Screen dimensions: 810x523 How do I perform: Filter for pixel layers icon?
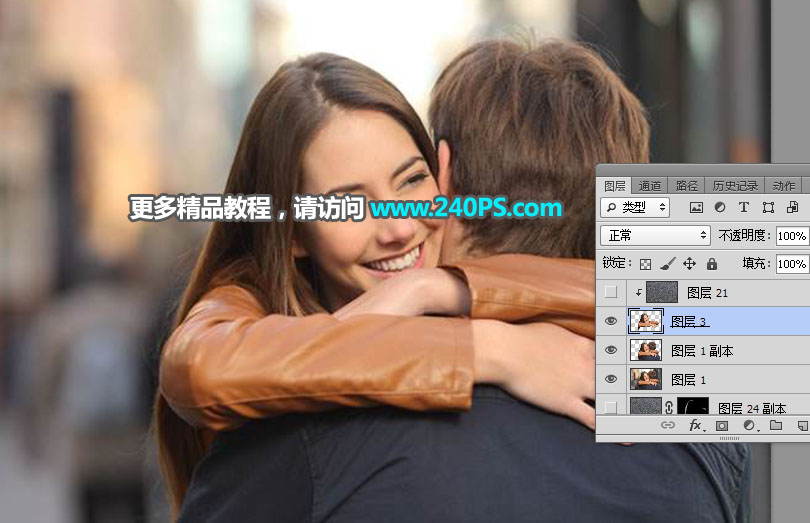(696, 208)
